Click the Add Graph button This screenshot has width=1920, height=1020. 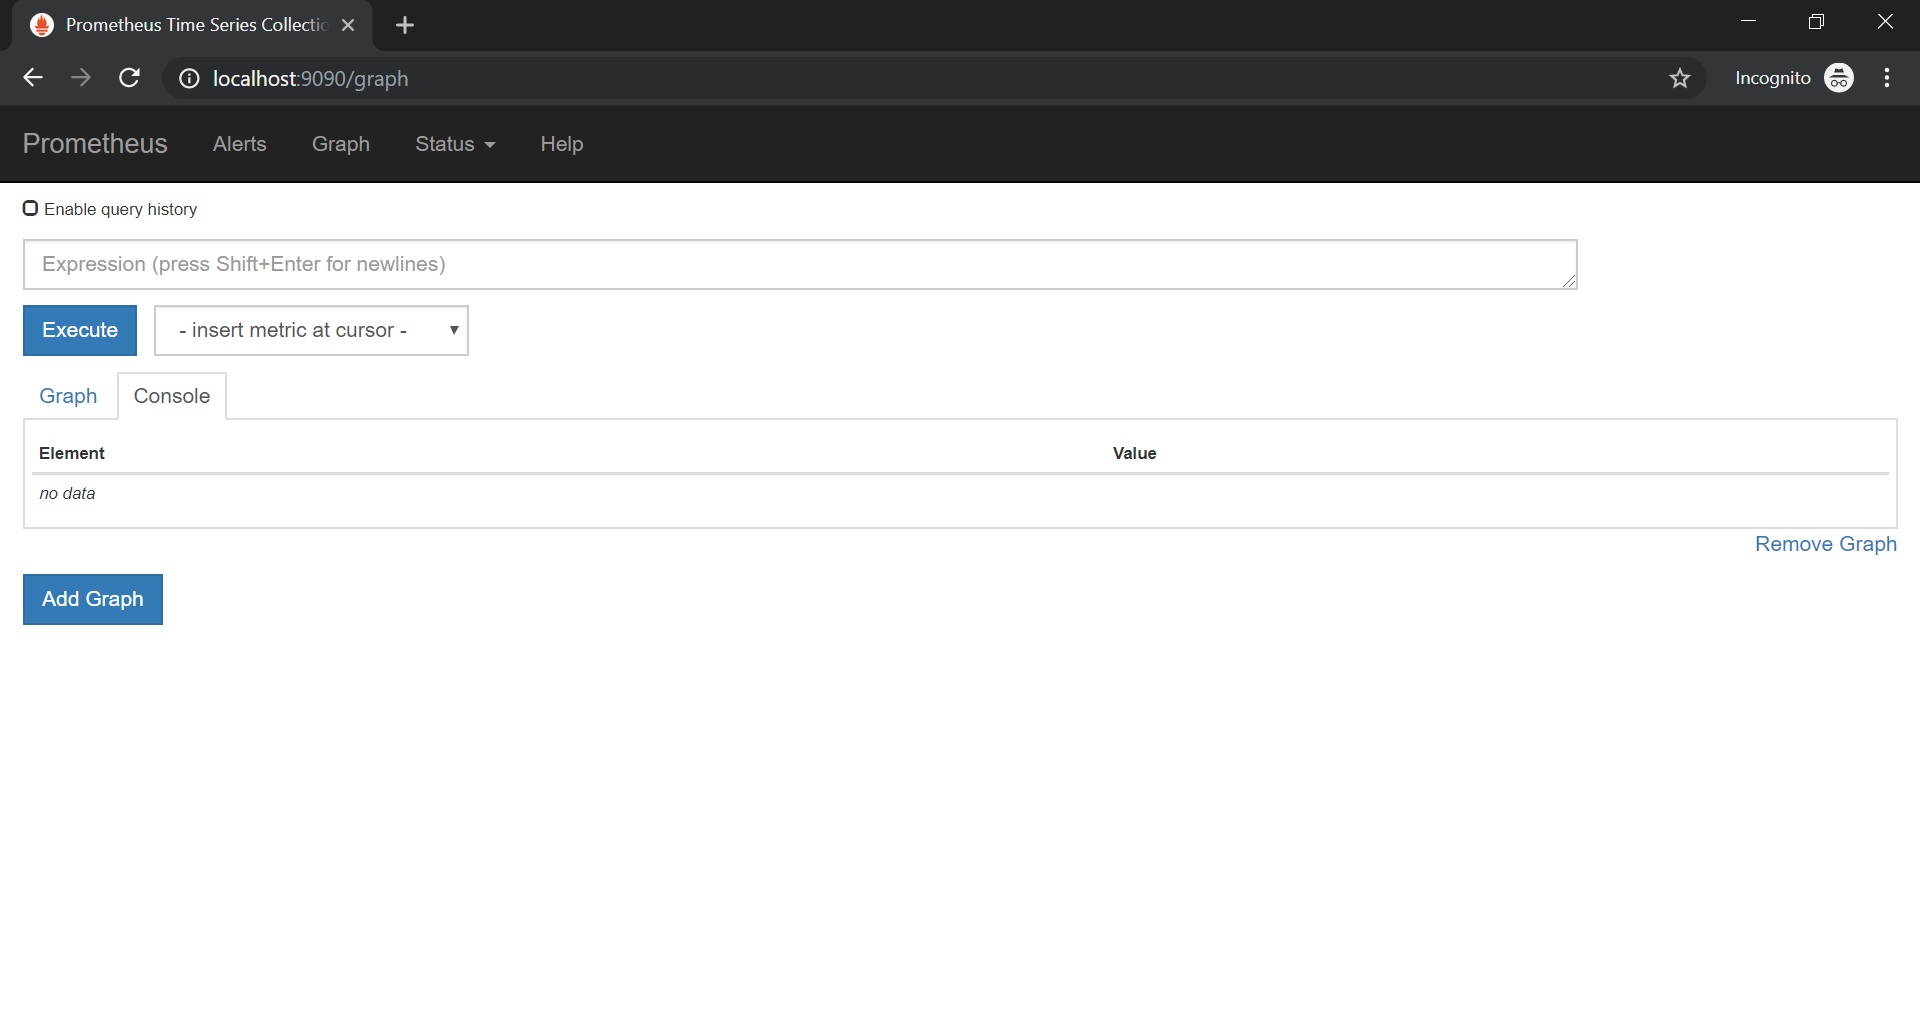(x=93, y=599)
